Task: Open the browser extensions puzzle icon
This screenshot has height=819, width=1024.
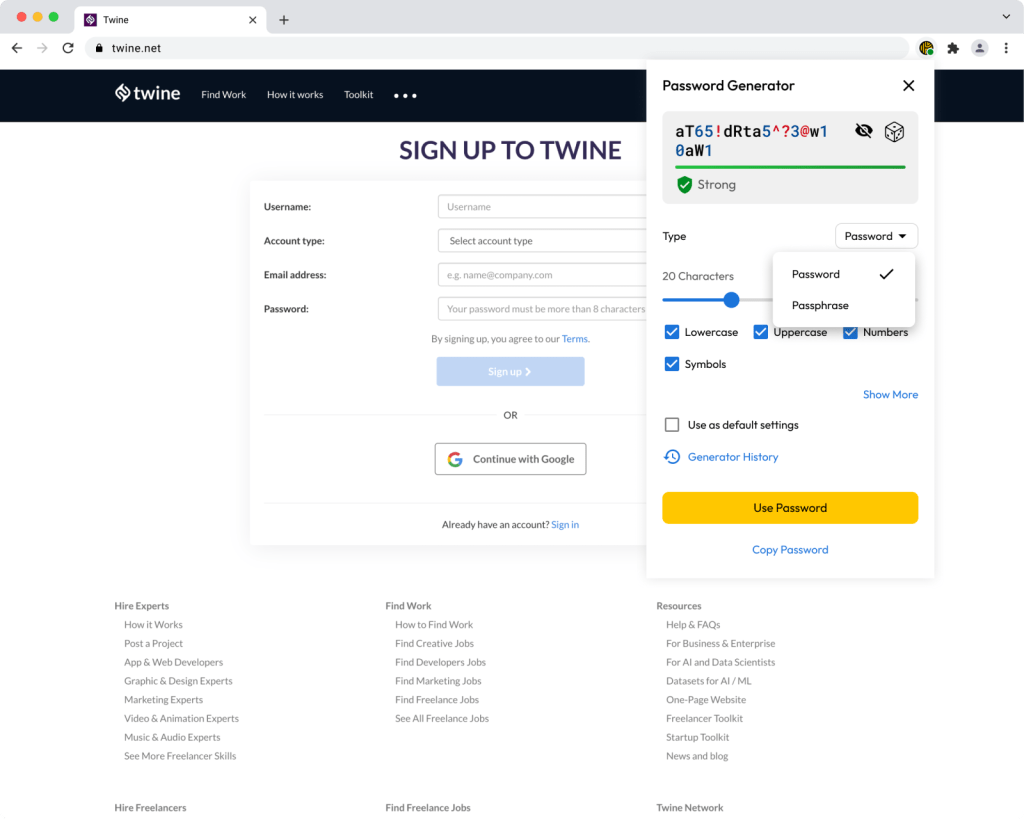Action: [953, 48]
